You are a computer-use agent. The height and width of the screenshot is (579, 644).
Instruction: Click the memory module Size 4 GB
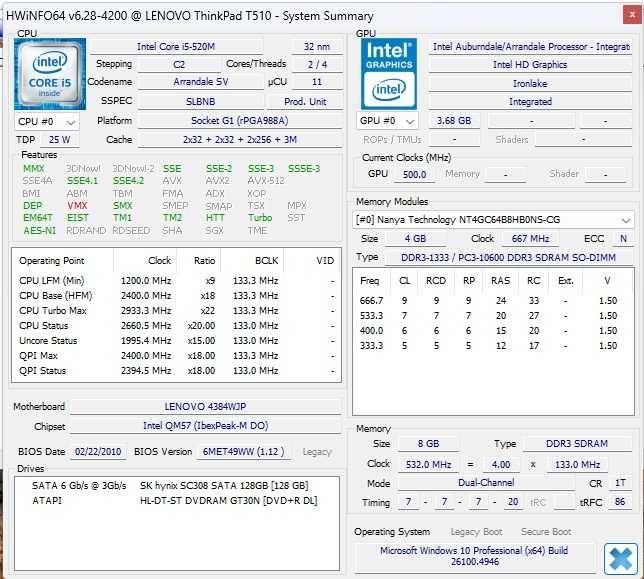click(x=415, y=239)
